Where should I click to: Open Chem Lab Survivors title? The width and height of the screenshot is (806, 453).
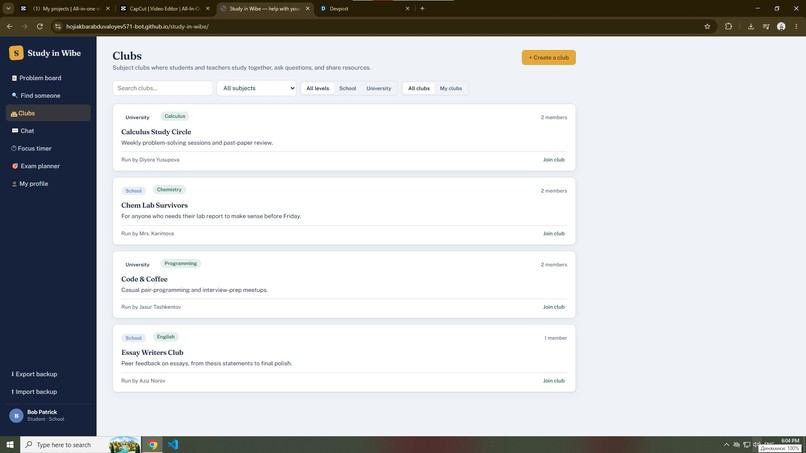155,205
